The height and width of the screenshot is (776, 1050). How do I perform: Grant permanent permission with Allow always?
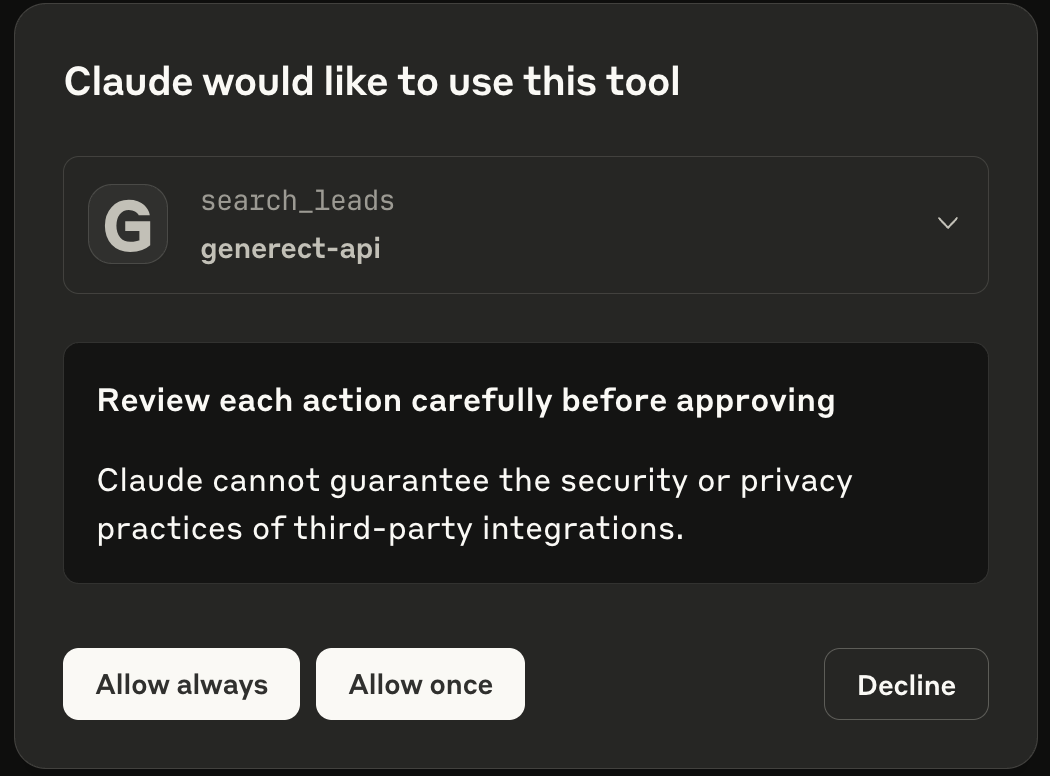[x=181, y=684]
